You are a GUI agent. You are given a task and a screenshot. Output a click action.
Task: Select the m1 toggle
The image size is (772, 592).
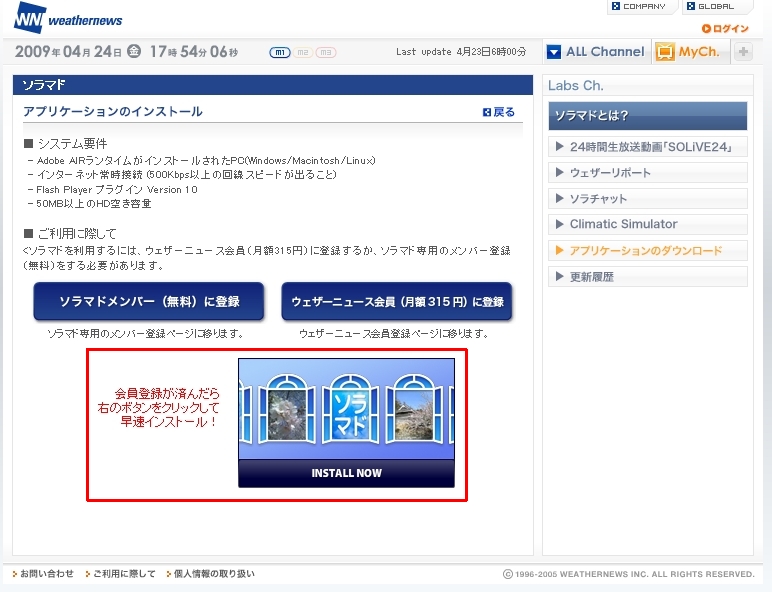coord(280,52)
